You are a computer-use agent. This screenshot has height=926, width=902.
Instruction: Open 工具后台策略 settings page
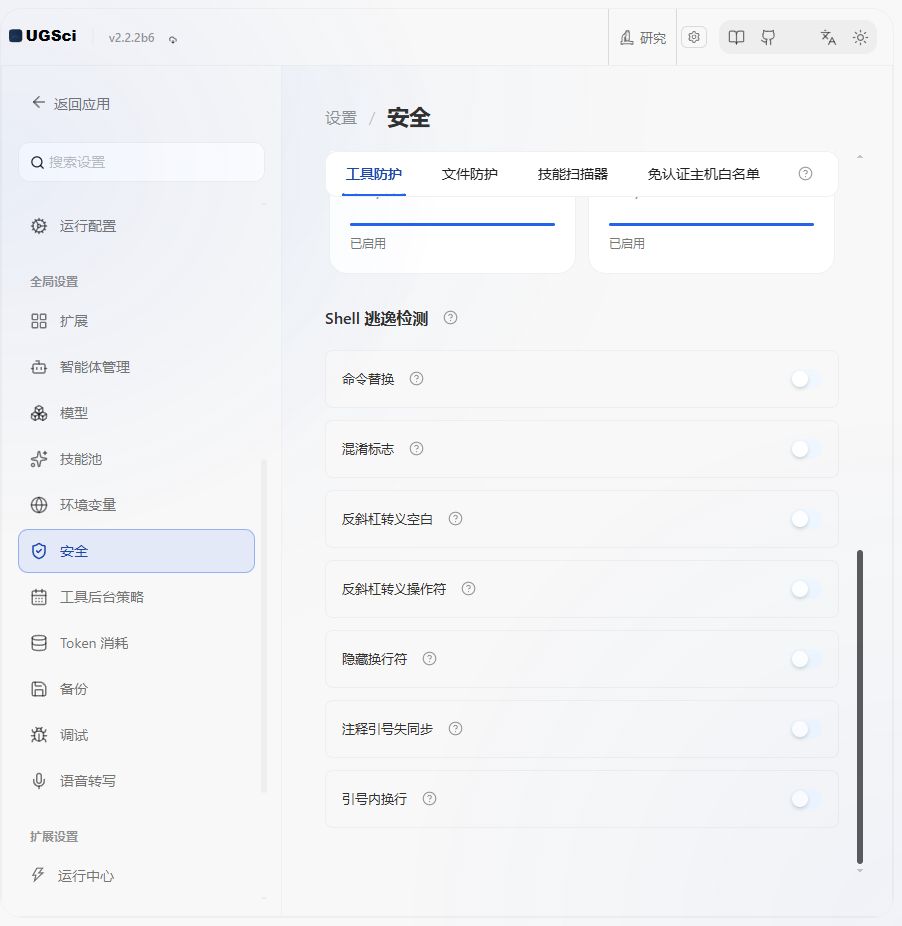[136, 597]
